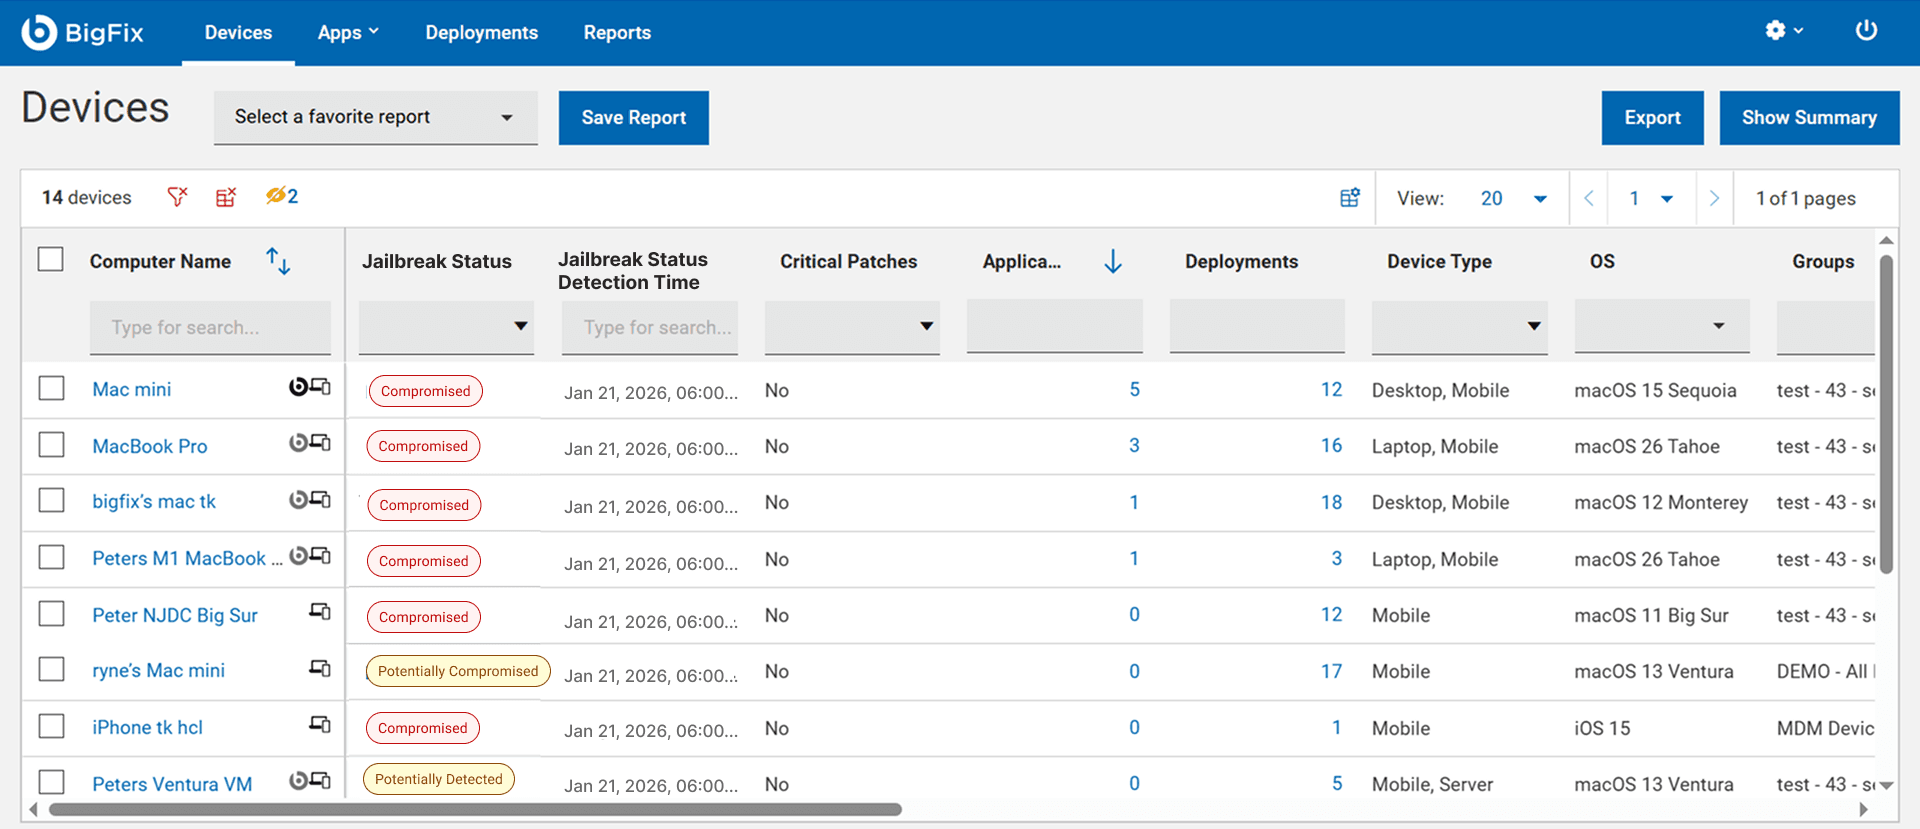This screenshot has width=1920, height=829.
Task: Click the vertical table scrollbar
Action: pyautogui.click(x=1886, y=414)
